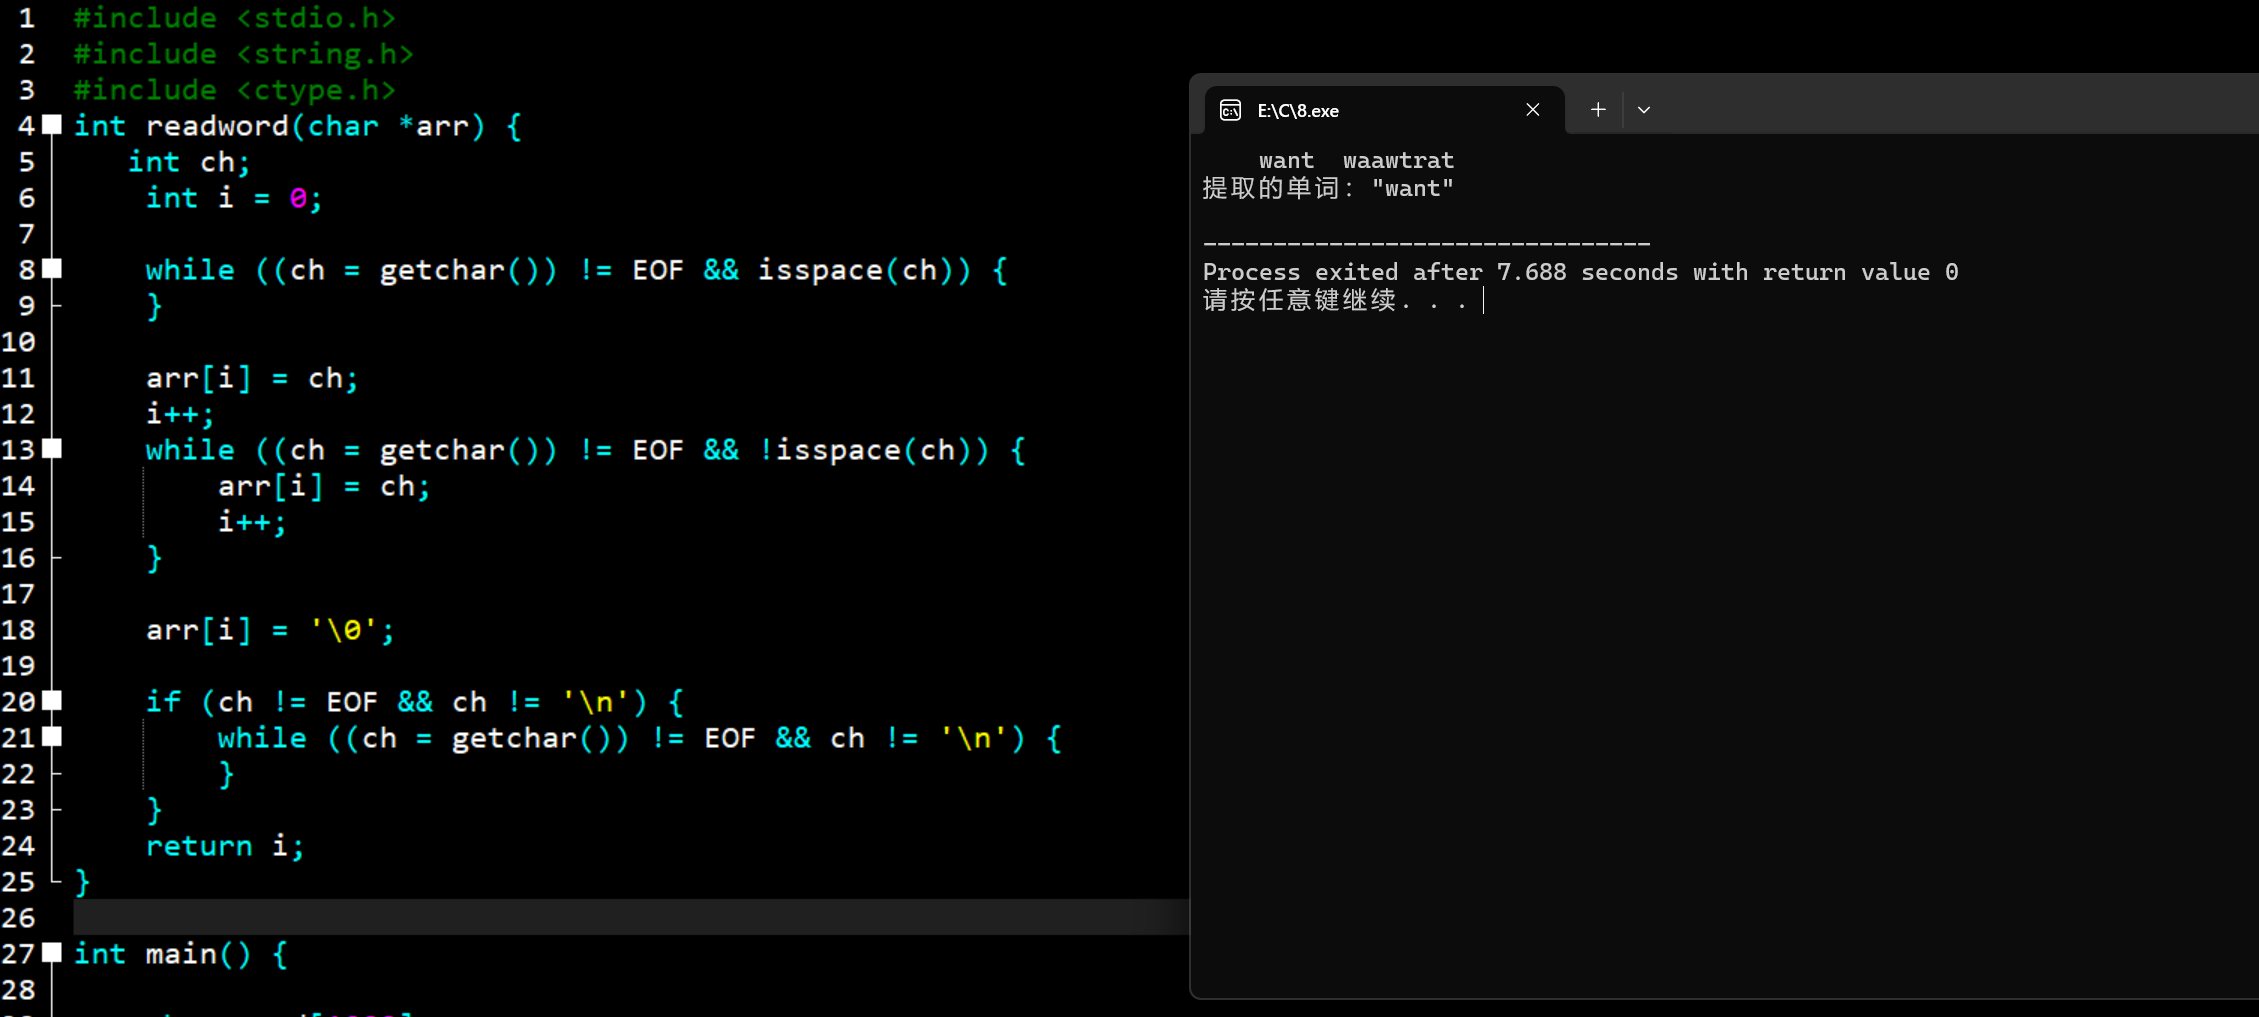Open the terminal profiles dropdown chevron

[1644, 110]
